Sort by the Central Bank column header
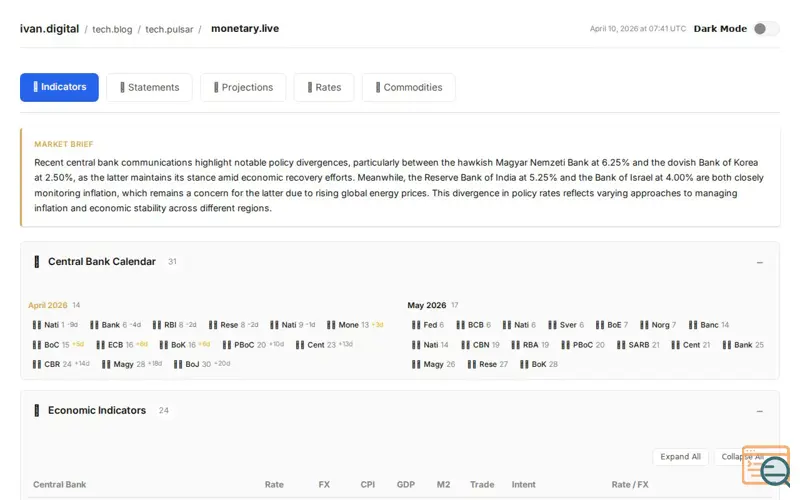 click(60, 485)
